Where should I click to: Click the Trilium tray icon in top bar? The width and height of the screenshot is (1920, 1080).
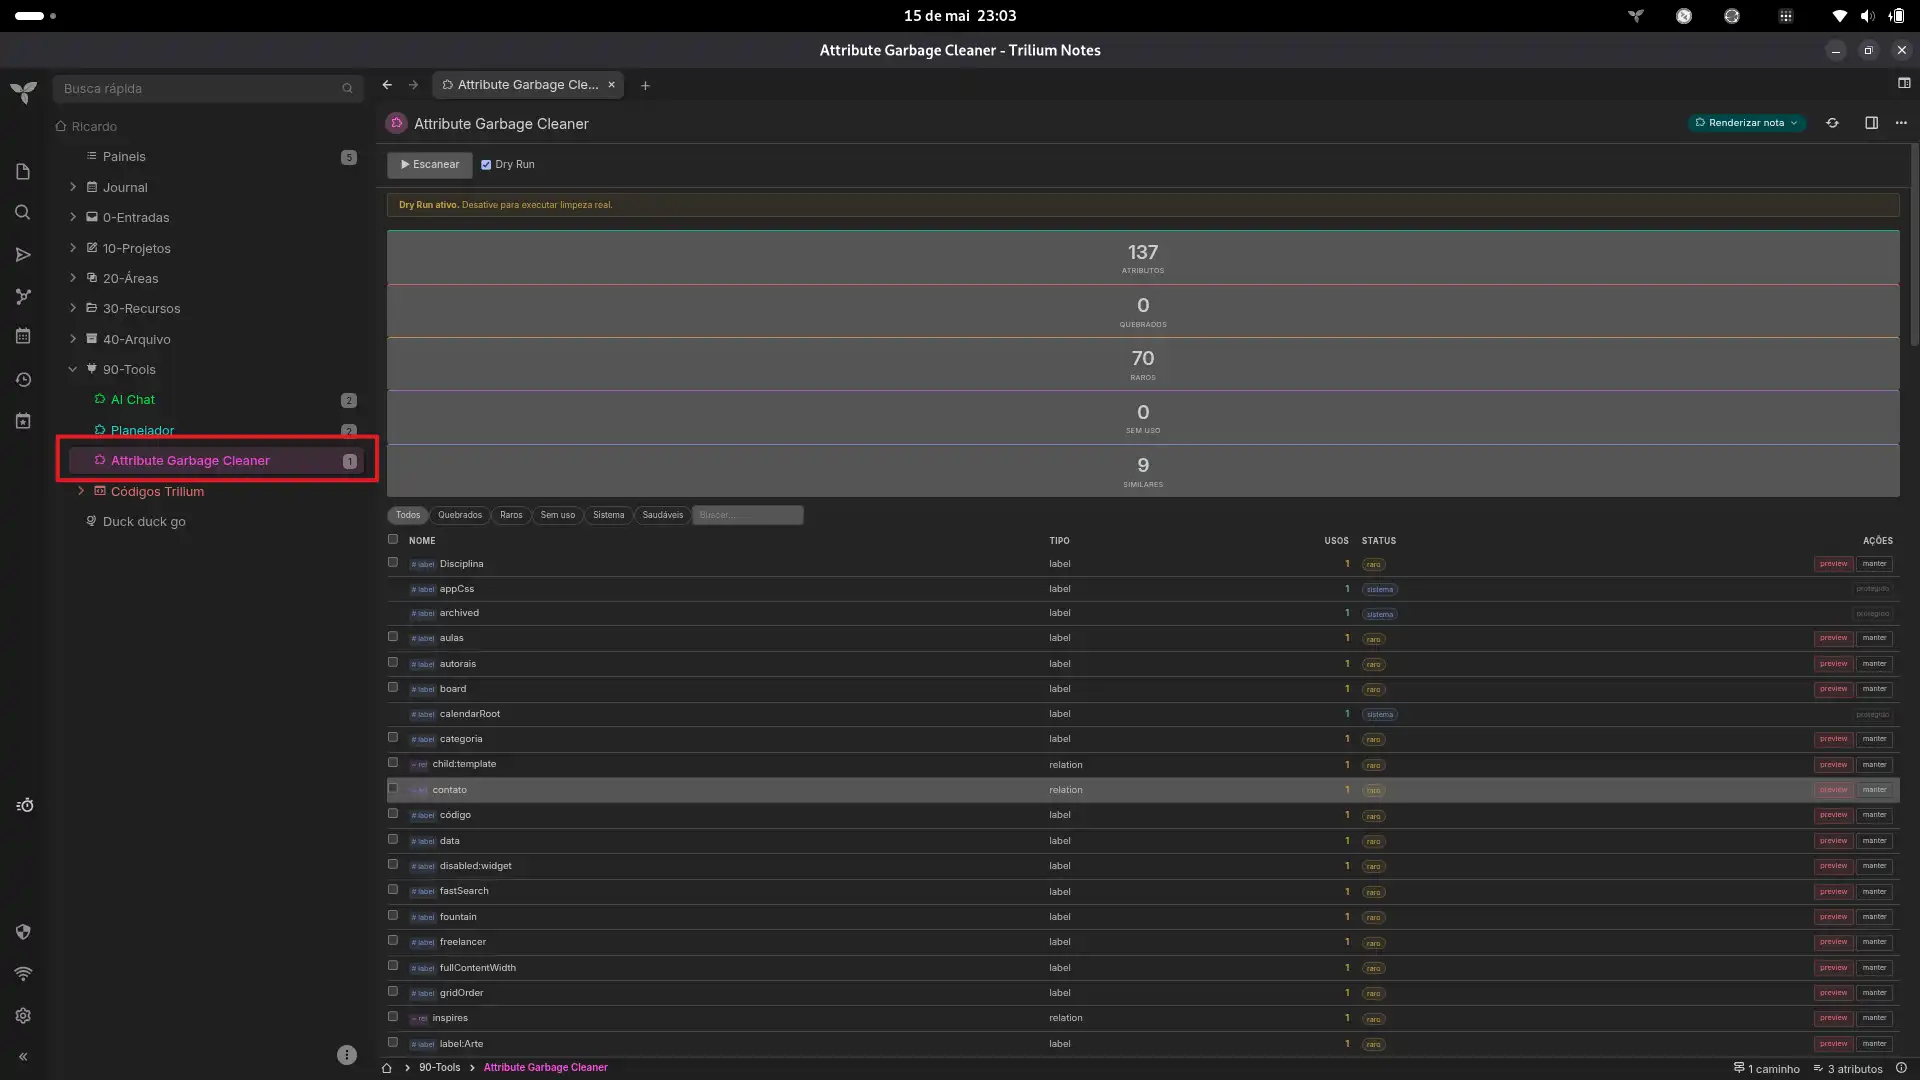coord(1636,16)
